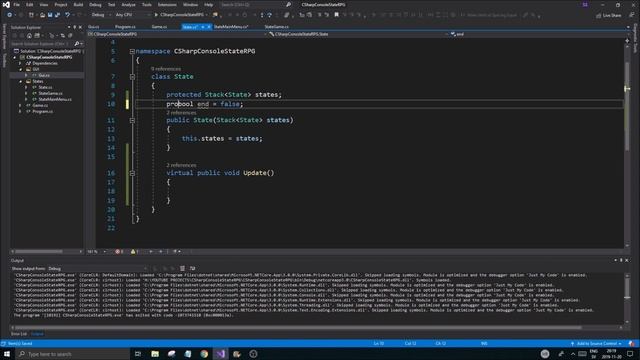Collapse the class State block on line 7

(x=132, y=77)
